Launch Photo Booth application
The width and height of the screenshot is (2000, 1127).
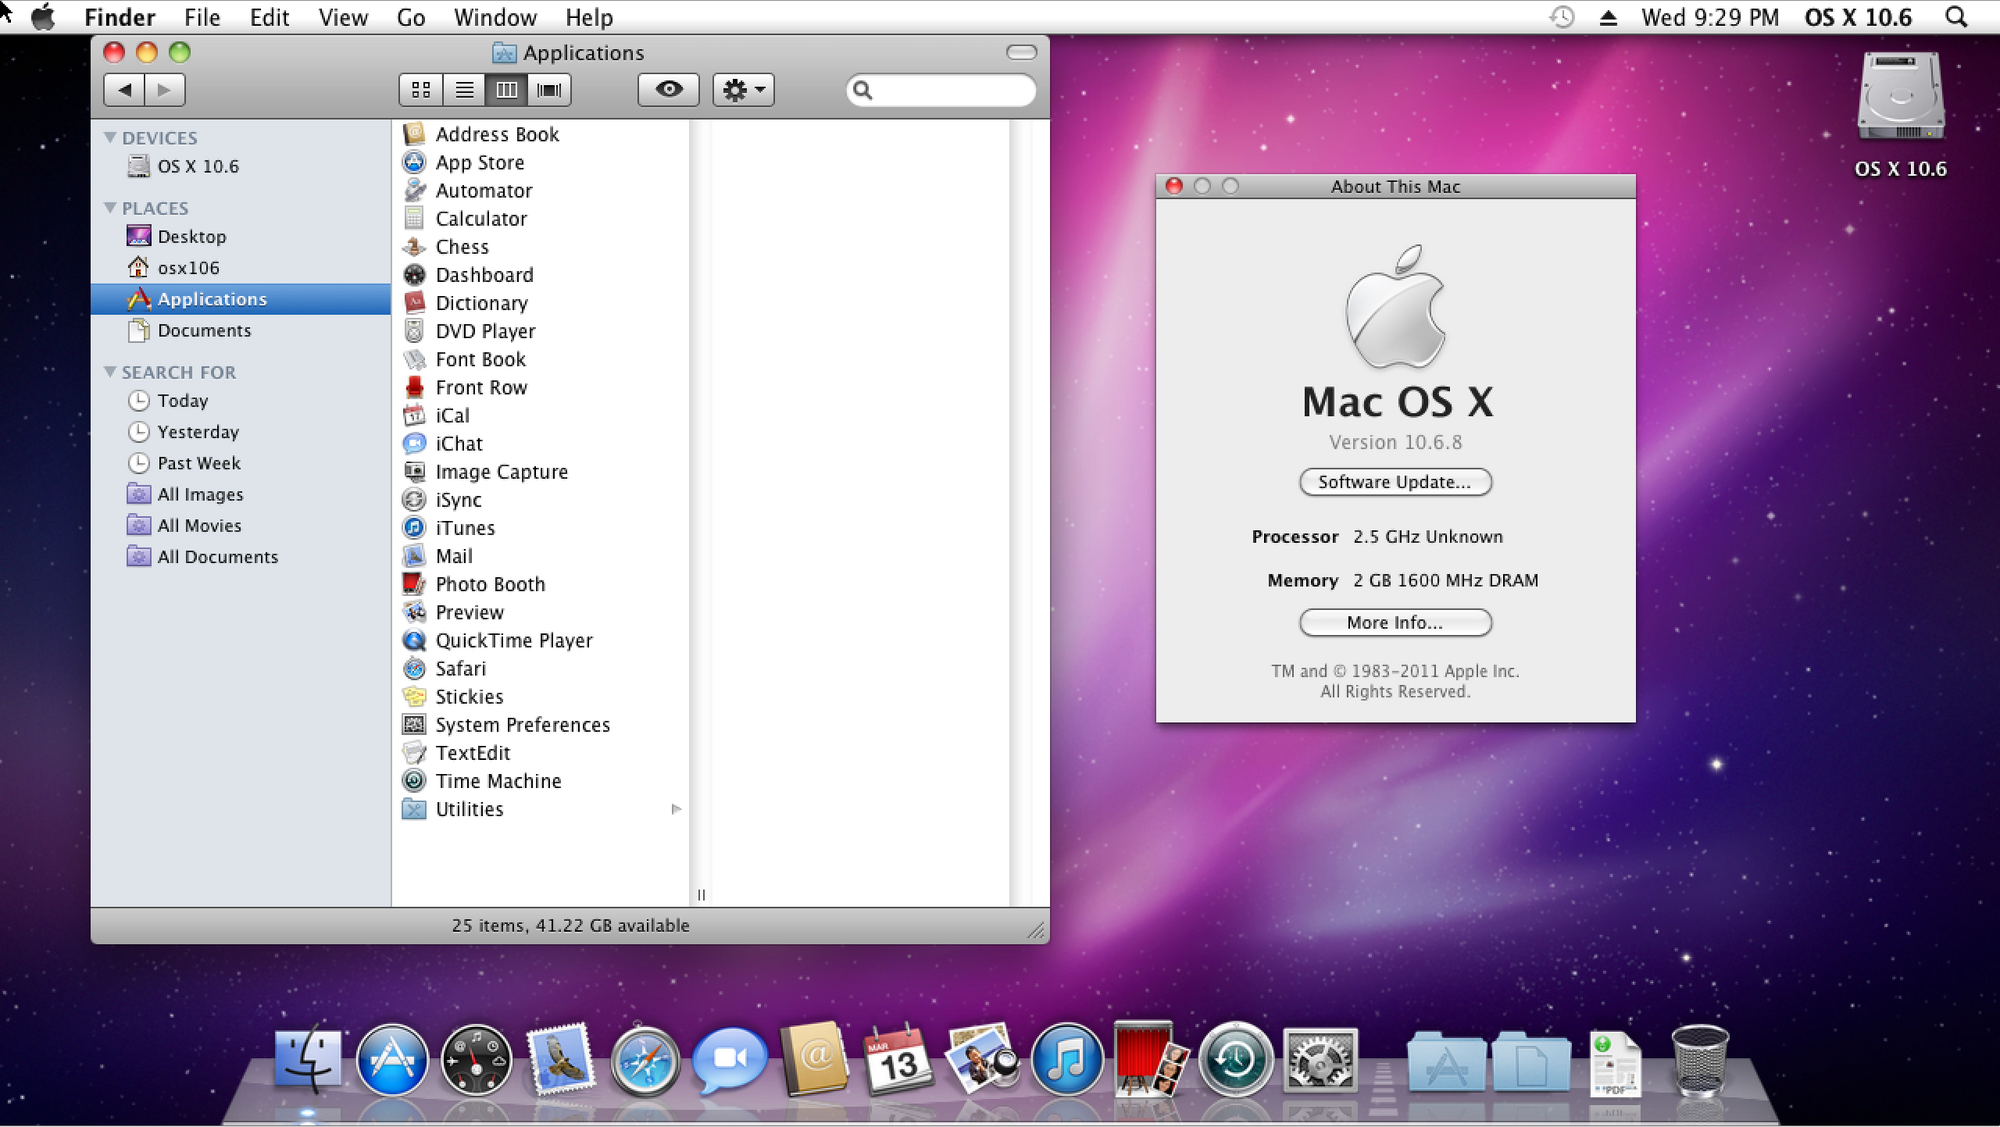click(488, 583)
